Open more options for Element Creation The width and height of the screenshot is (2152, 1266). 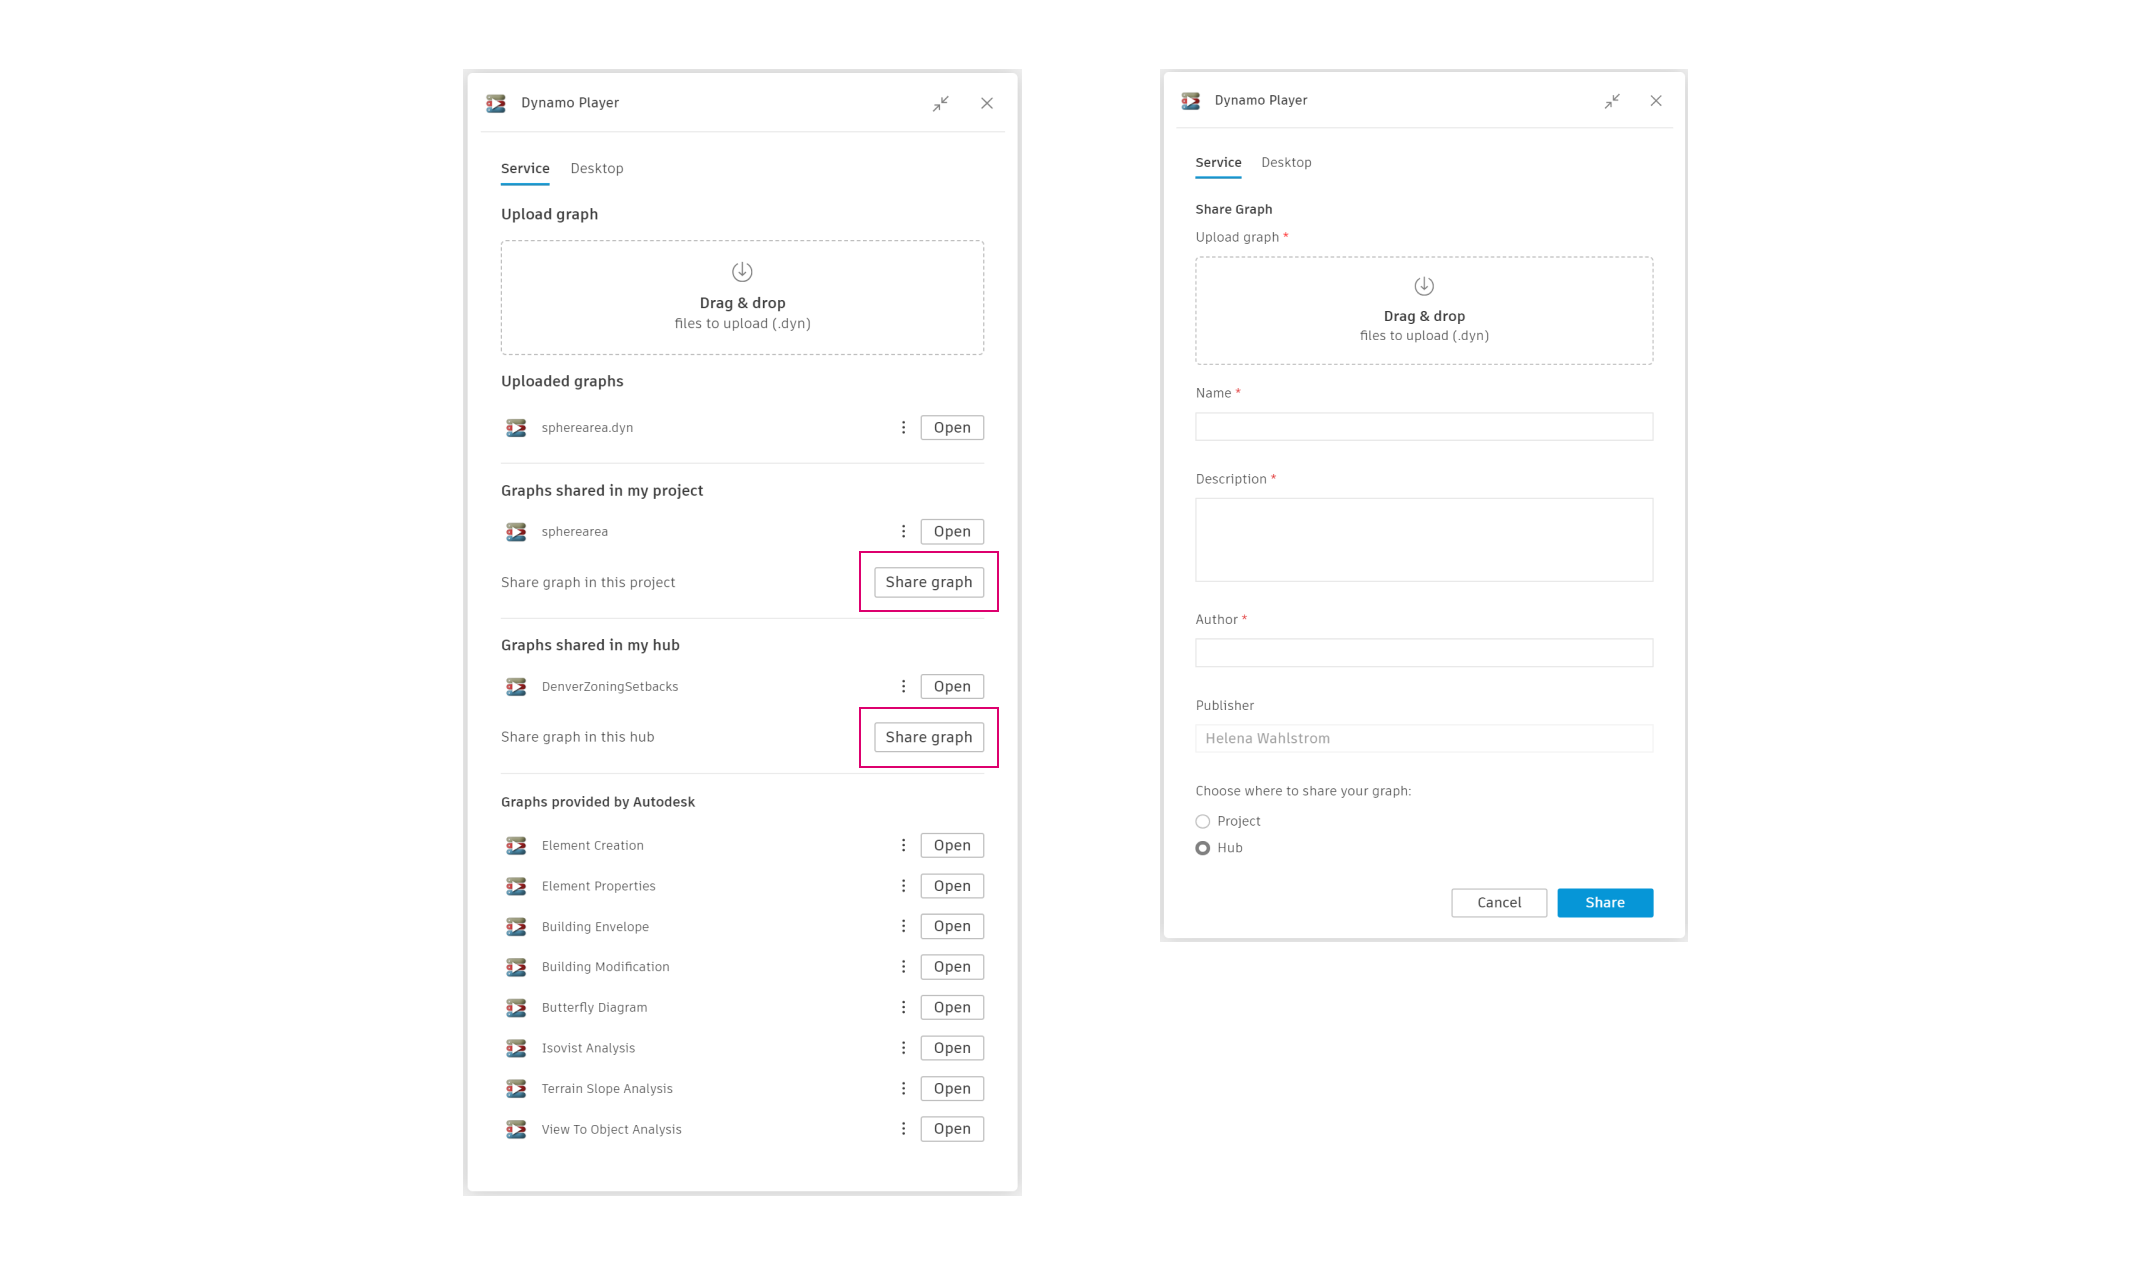pyautogui.click(x=903, y=846)
